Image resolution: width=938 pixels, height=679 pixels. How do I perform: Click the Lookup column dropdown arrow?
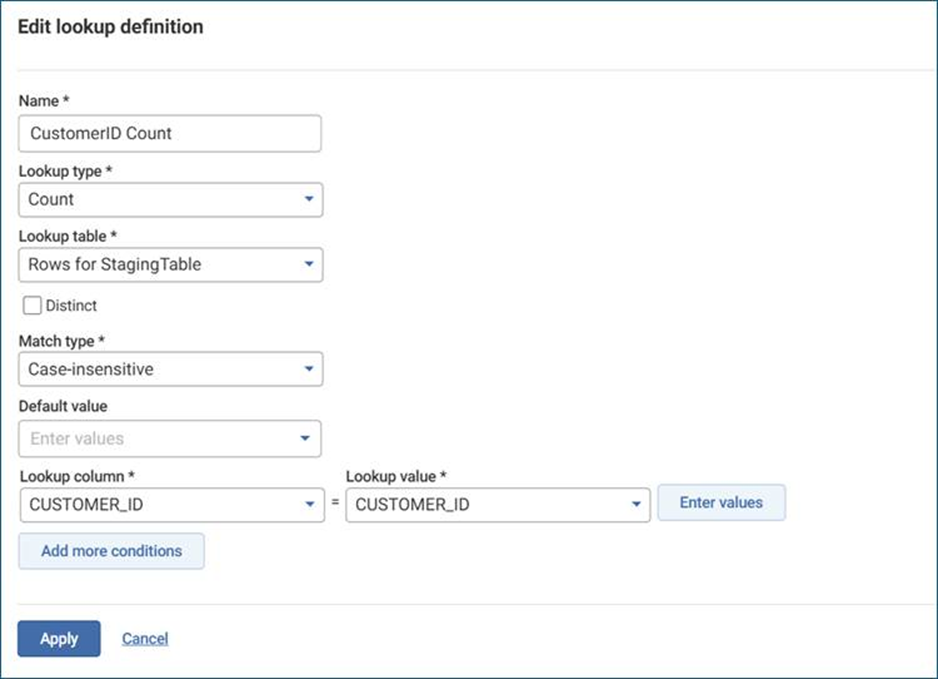click(309, 505)
